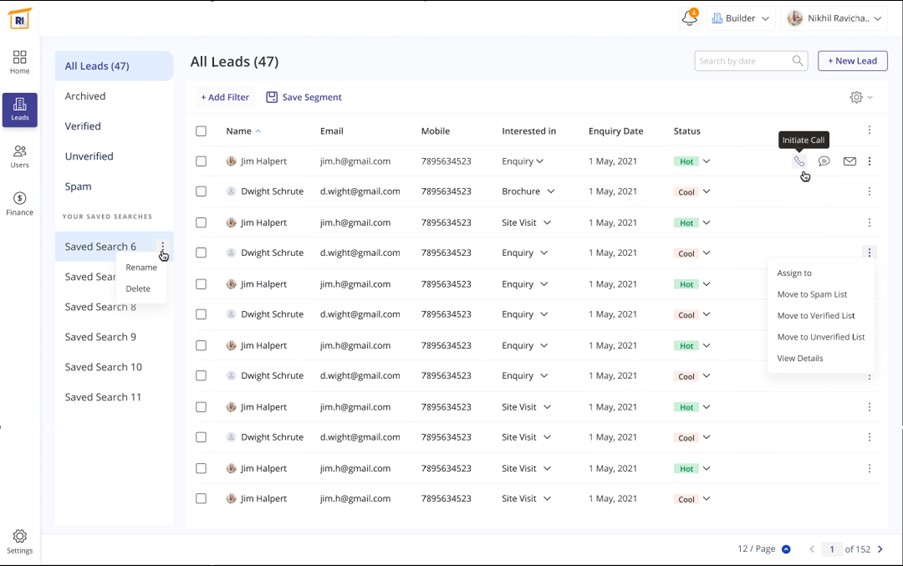Check the first Jim Halpert row checkbox
The height and width of the screenshot is (566, 903).
(x=201, y=161)
